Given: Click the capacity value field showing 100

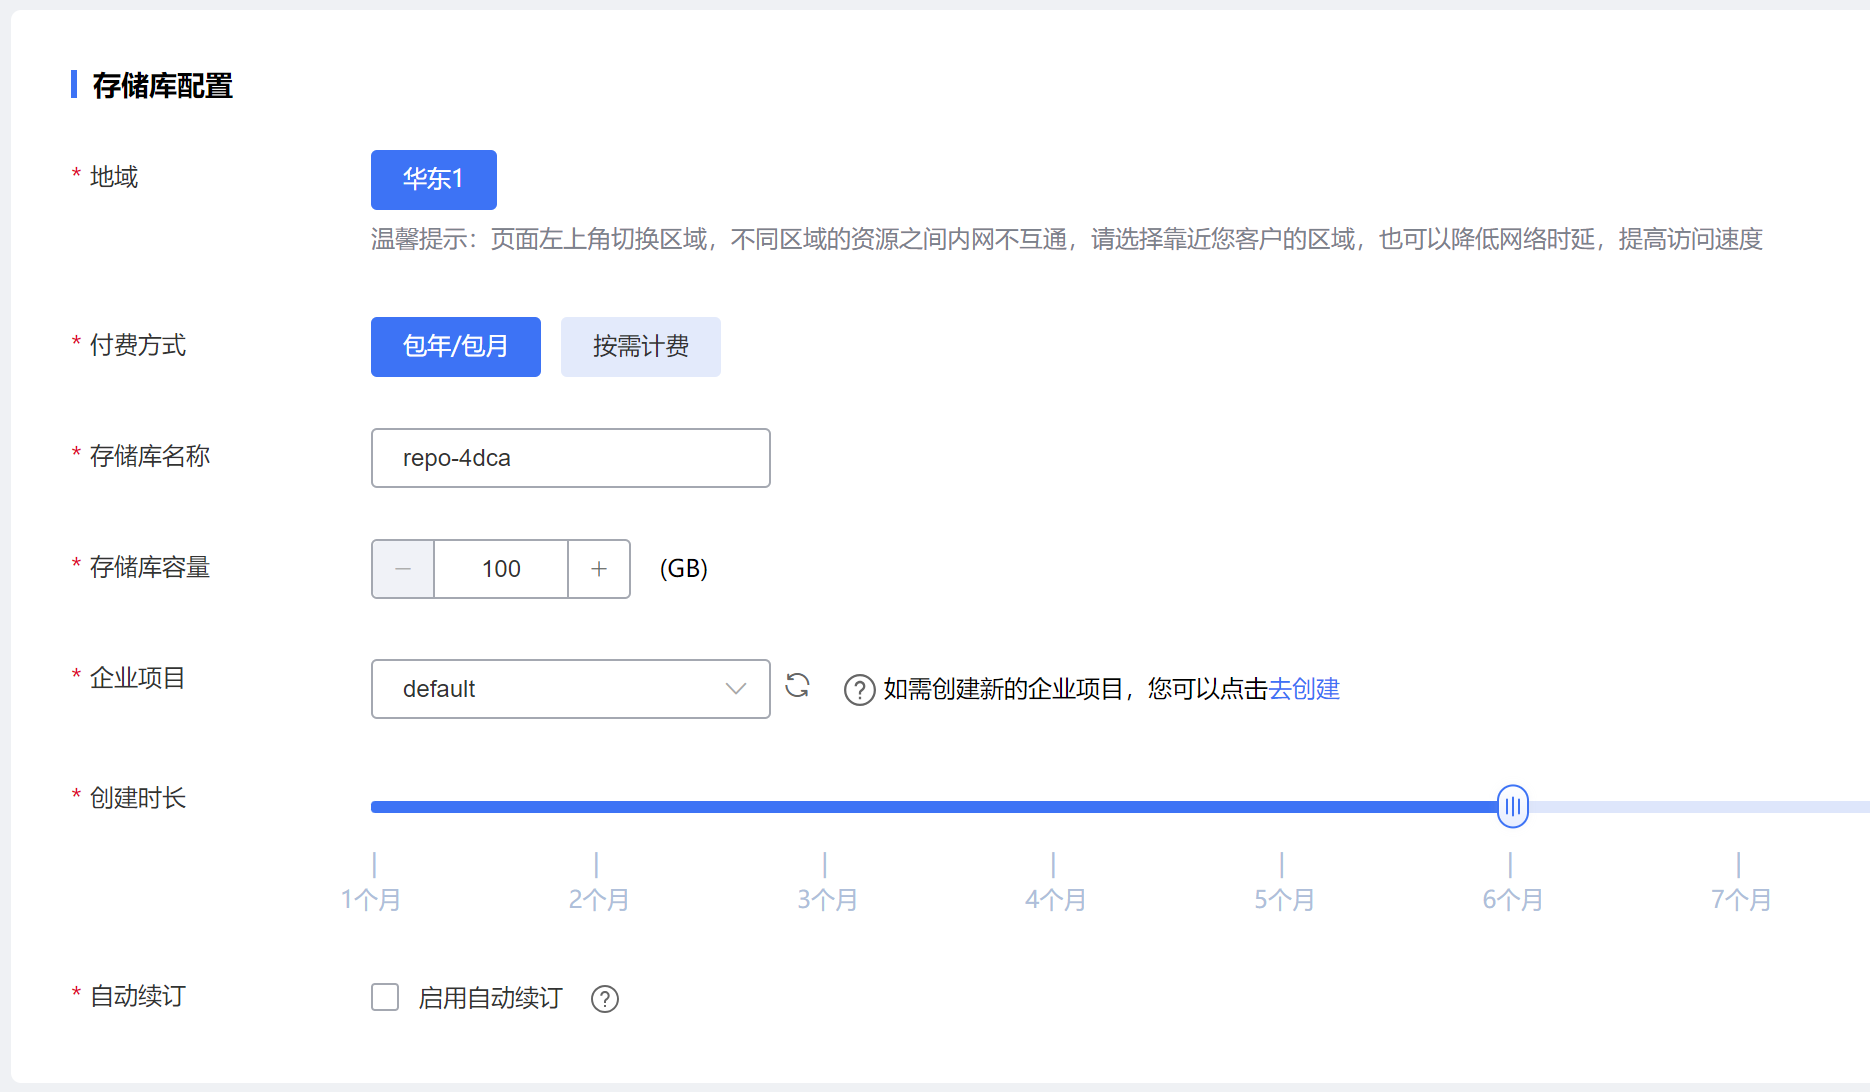Looking at the screenshot, I should (x=501, y=569).
